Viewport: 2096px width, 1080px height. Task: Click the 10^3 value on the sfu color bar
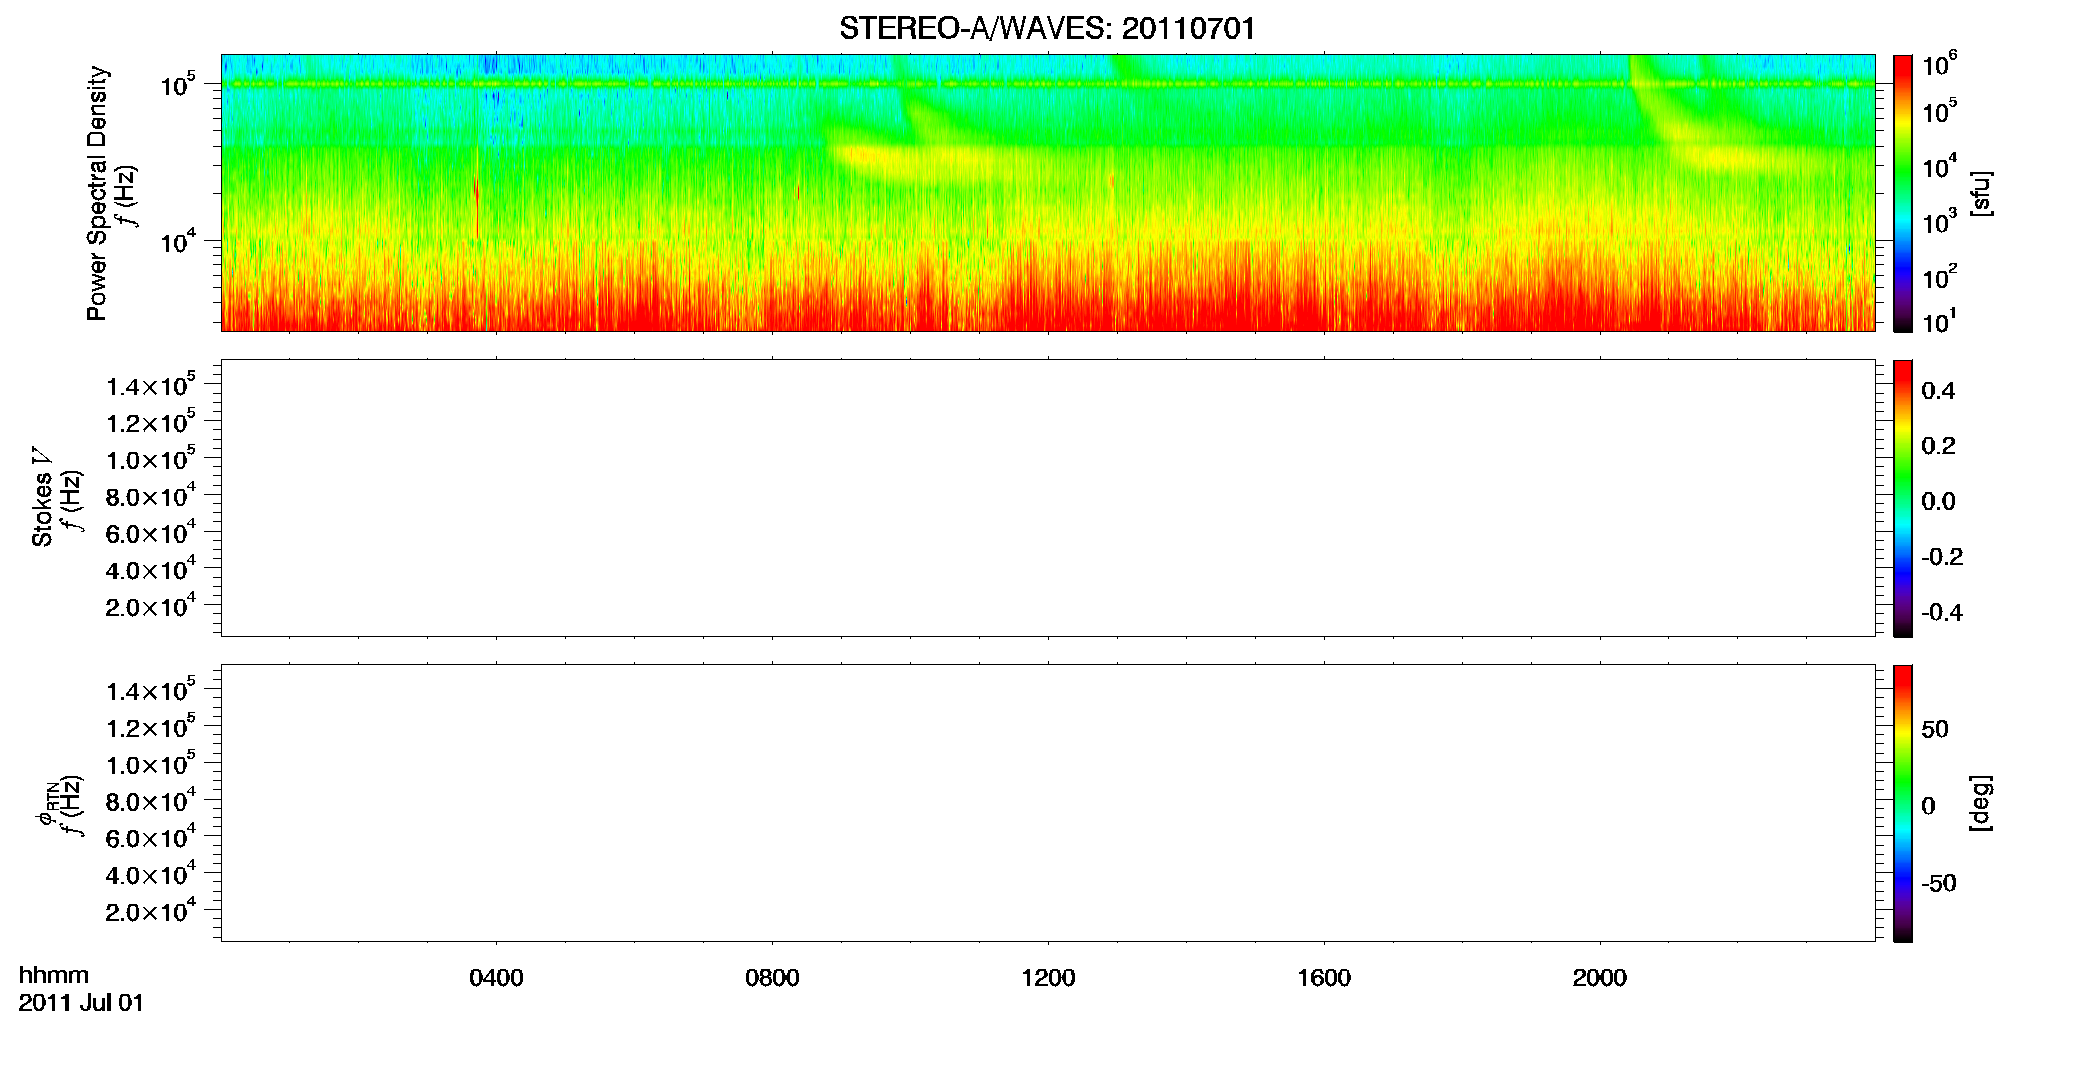(1940, 222)
